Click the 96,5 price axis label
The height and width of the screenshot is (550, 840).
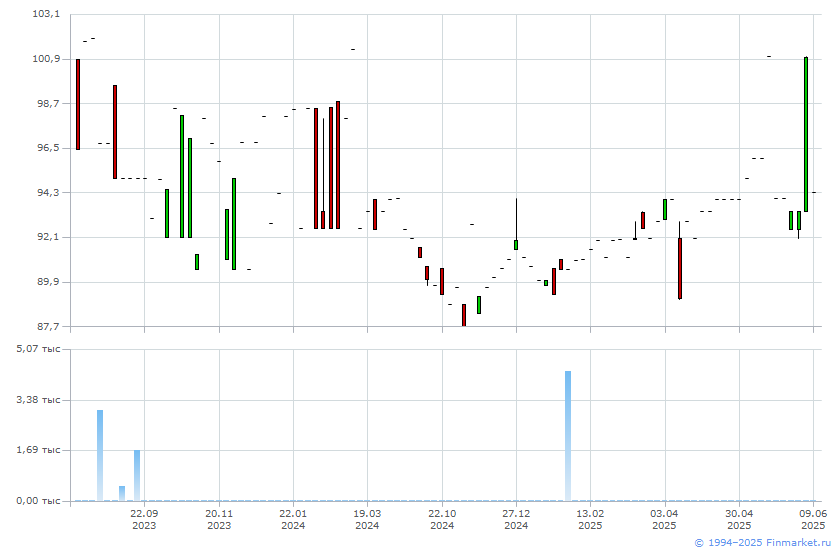pyautogui.click(x=48, y=147)
